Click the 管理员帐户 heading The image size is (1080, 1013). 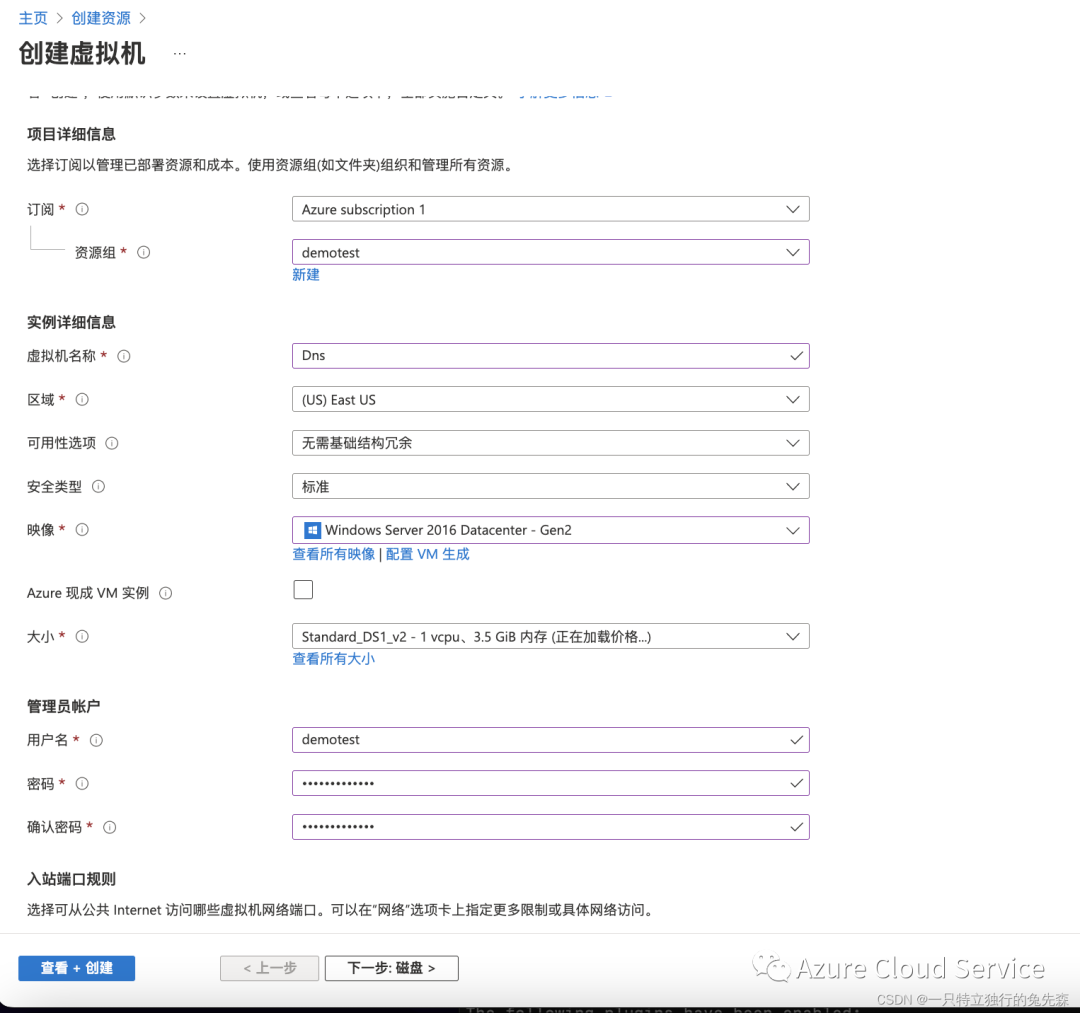pyautogui.click(x=63, y=706)
